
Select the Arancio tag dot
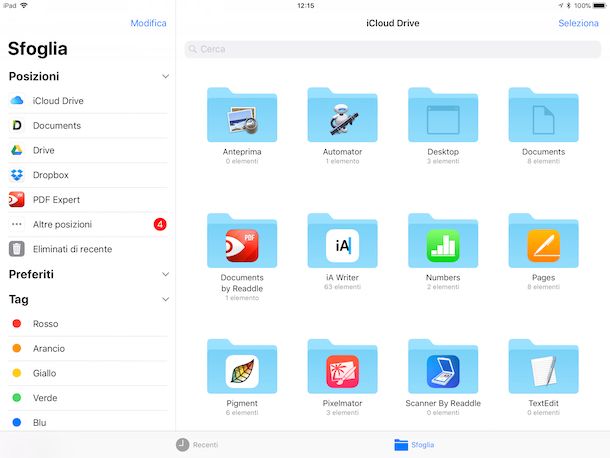[17, 348]
